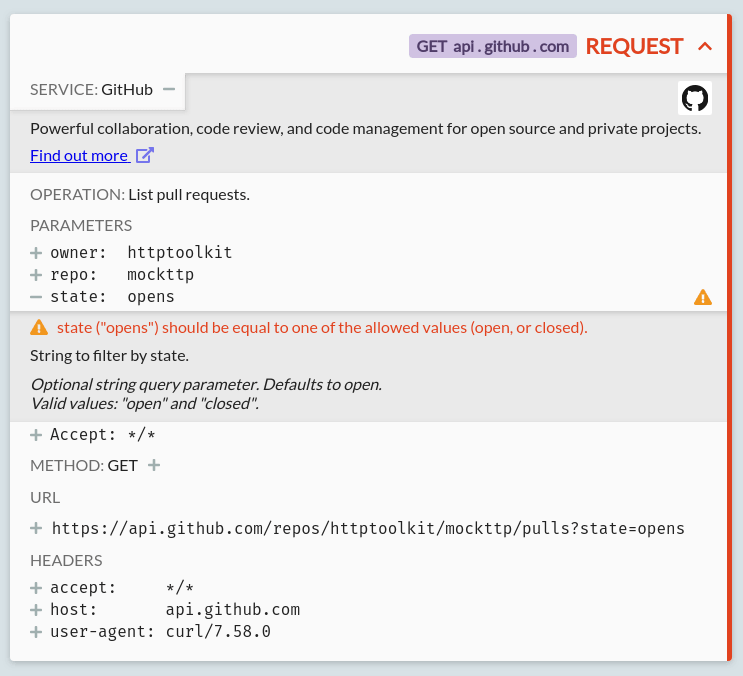Open the Find out more link
The width and height of the screenshot is (743, 676).
pyautogui.click(x=79, y=155)
